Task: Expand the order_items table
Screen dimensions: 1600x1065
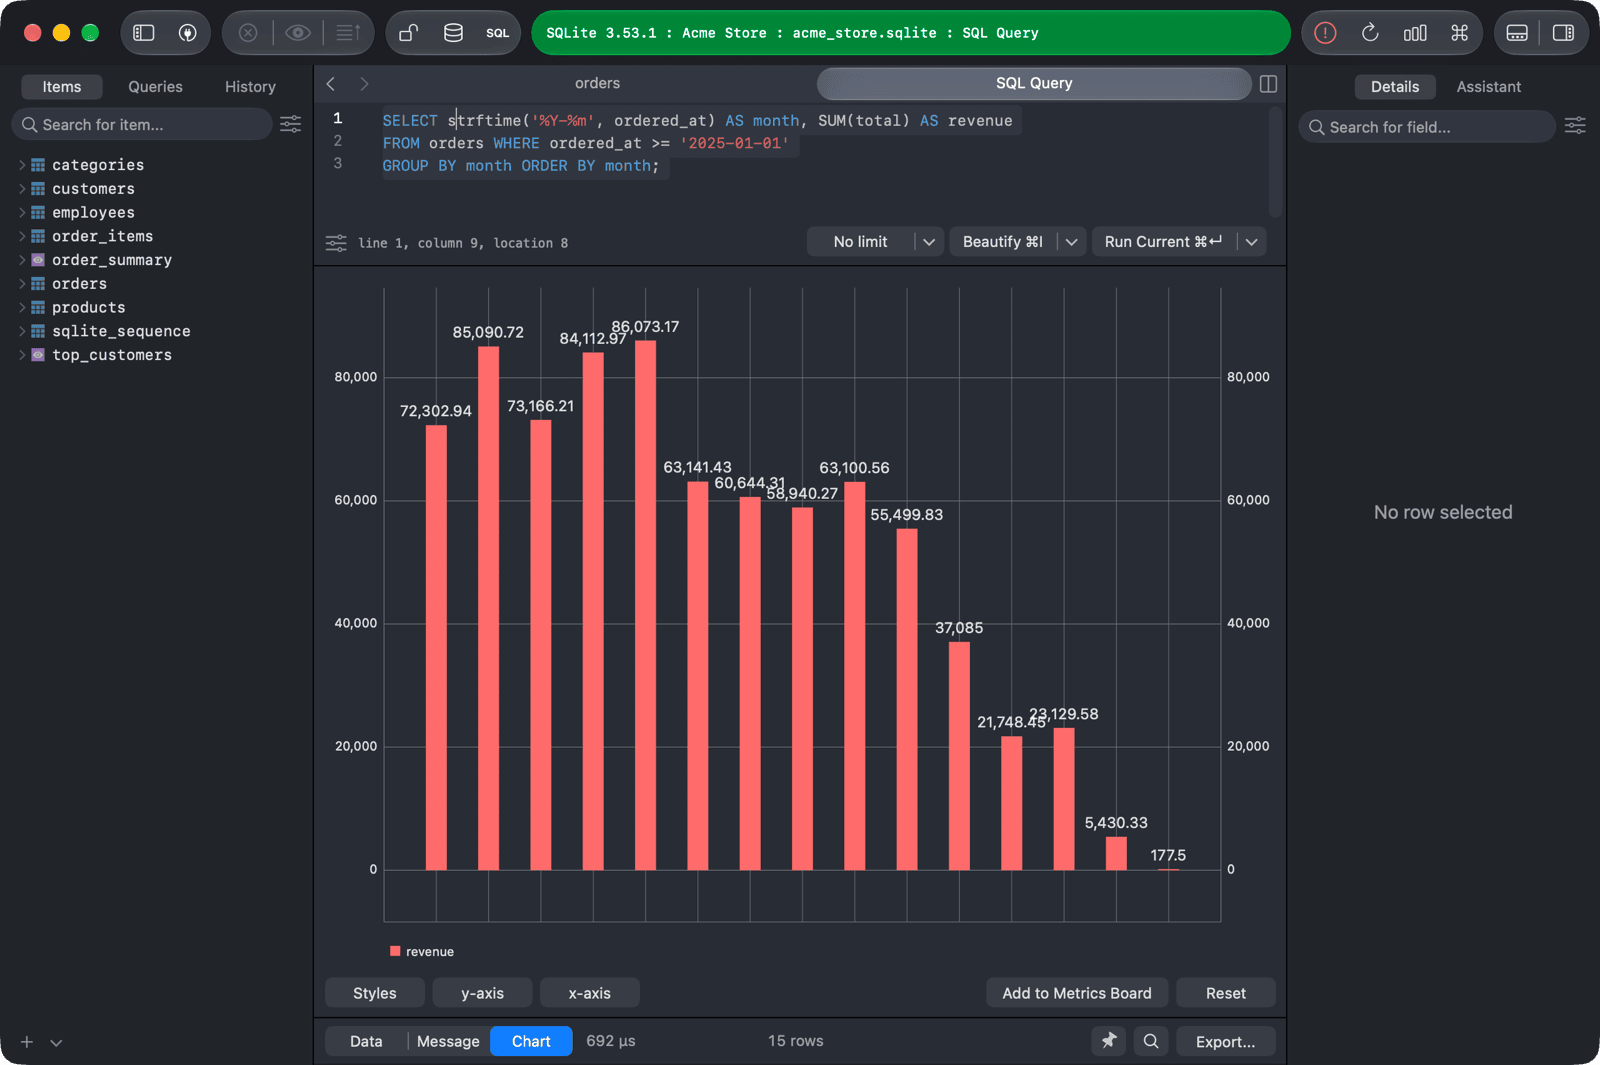Action: coord(22,236)
